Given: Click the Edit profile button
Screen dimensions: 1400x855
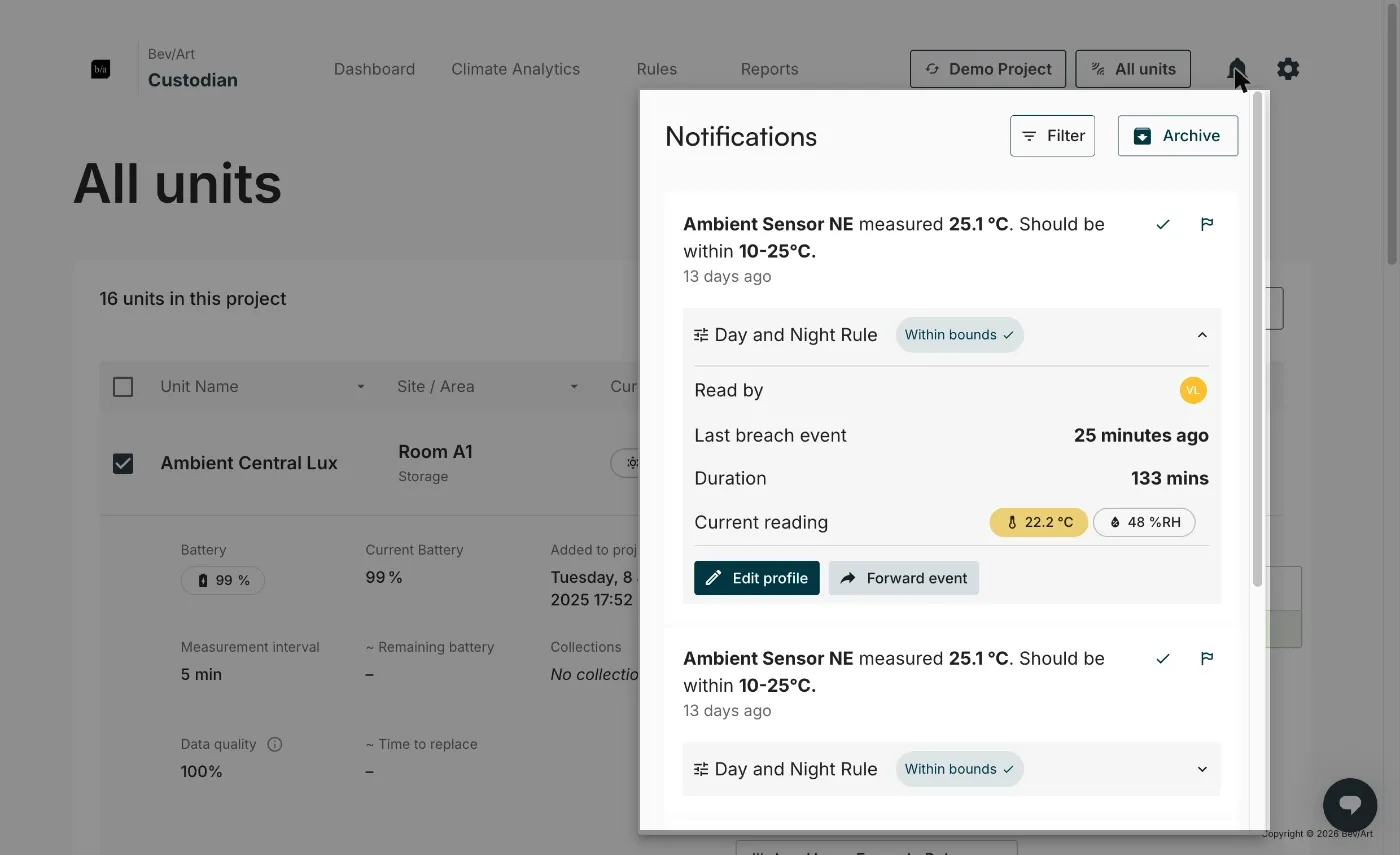Looking at the screenshot, I should tap(757, 578).
